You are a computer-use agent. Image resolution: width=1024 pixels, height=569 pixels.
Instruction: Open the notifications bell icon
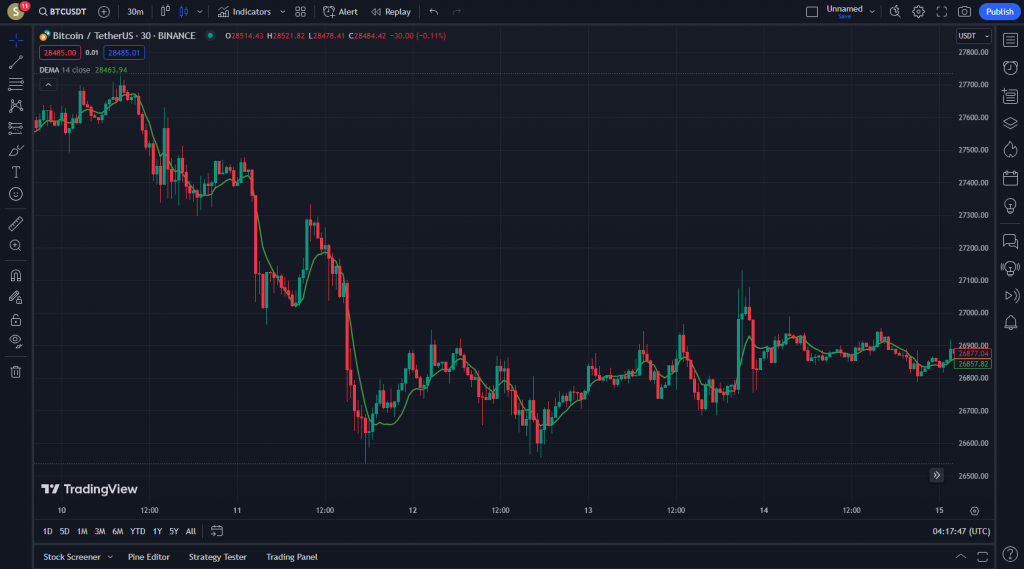pyautogui.click(x=1010, y=322)
